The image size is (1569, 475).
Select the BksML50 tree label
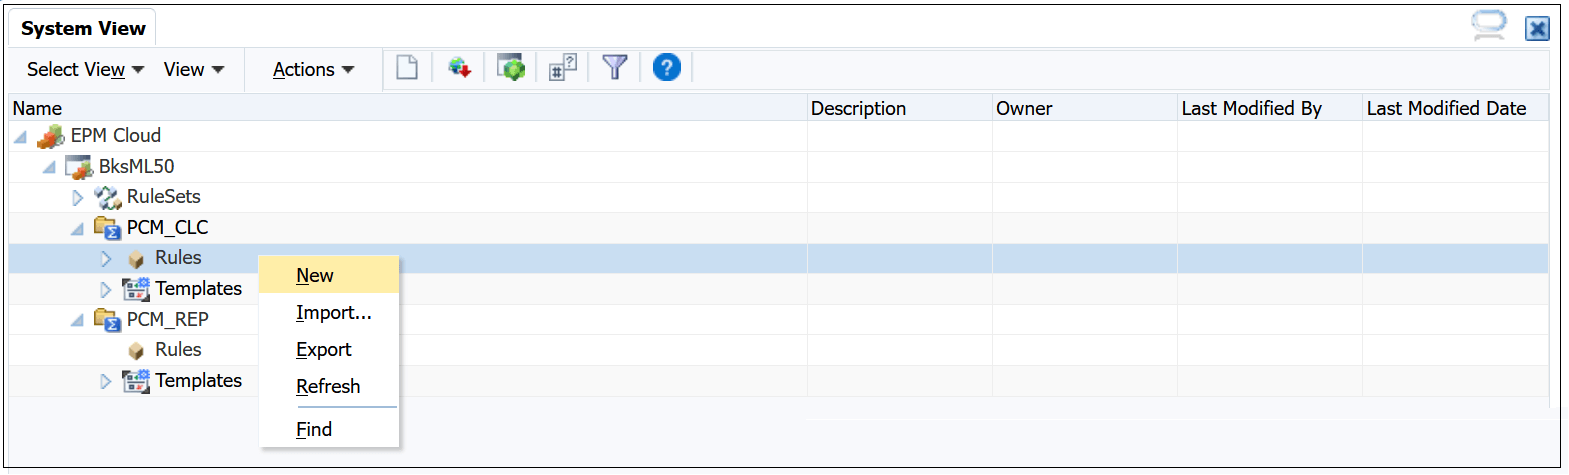136,166
